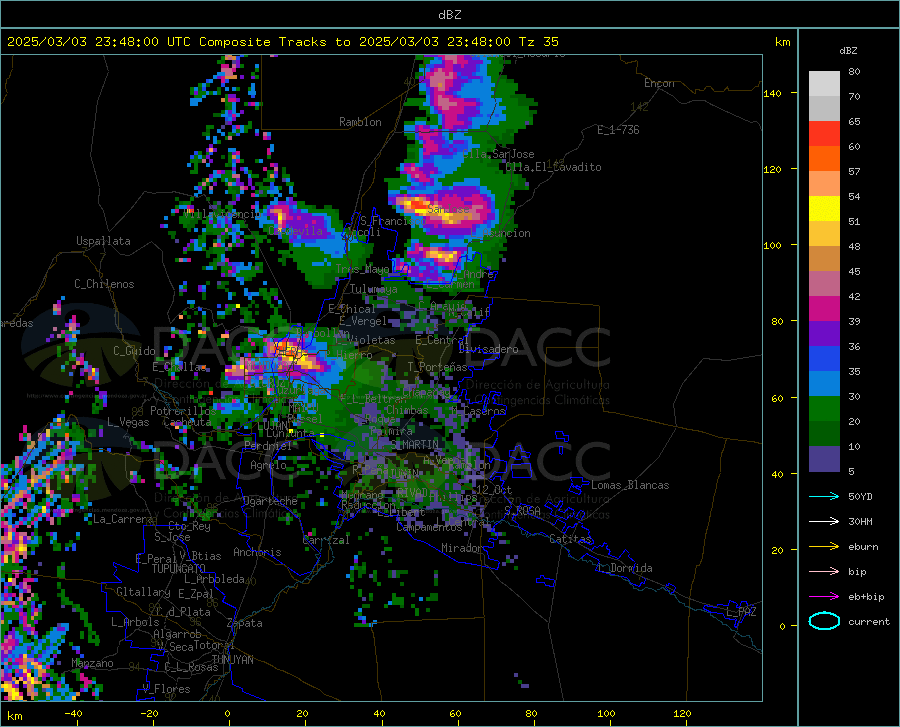Click the timestamp header text line
This screenshot has width=900, height=727.
tap(282, 42)
